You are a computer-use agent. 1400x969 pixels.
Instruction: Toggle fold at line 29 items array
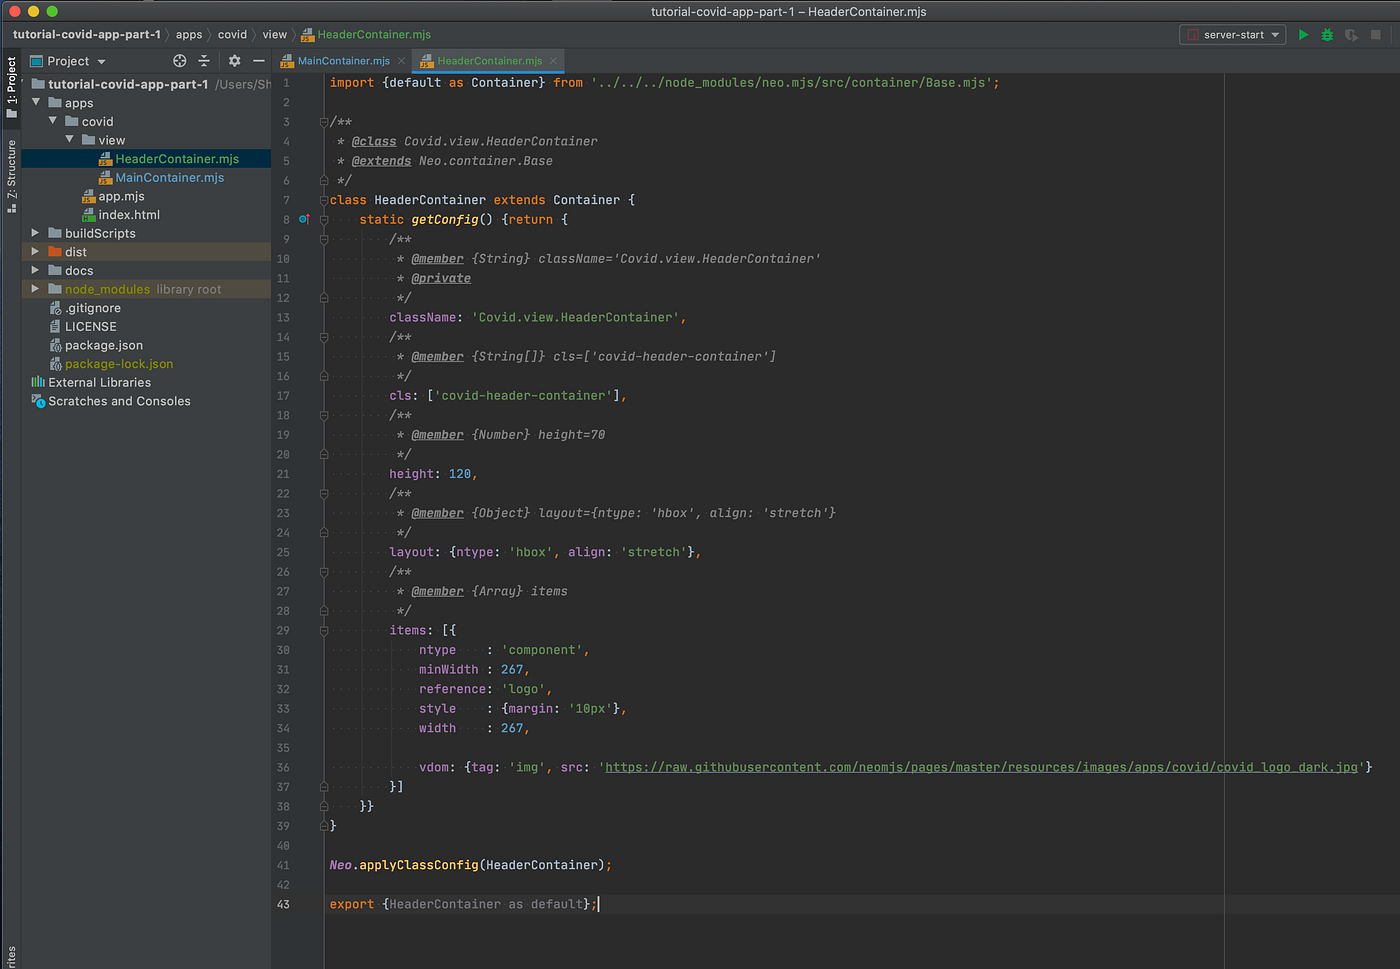[x=322, y=630]
